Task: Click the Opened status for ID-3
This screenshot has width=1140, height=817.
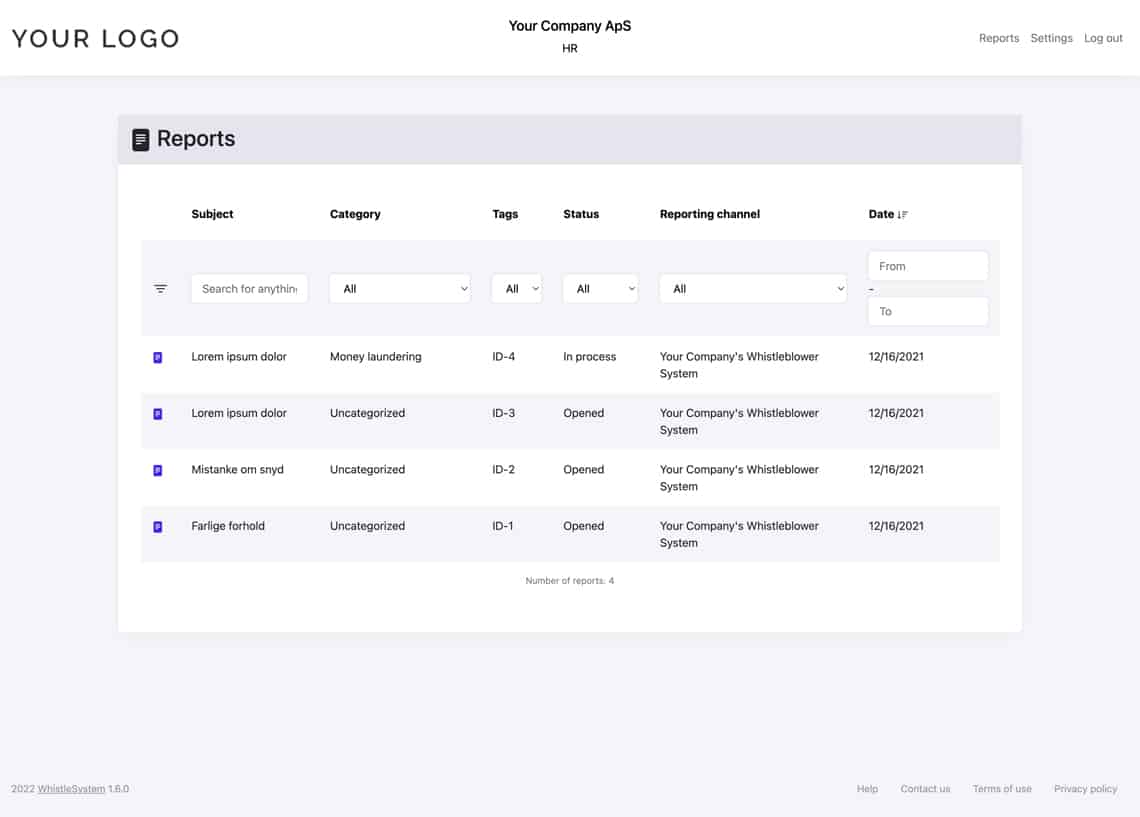Action: 583,413
